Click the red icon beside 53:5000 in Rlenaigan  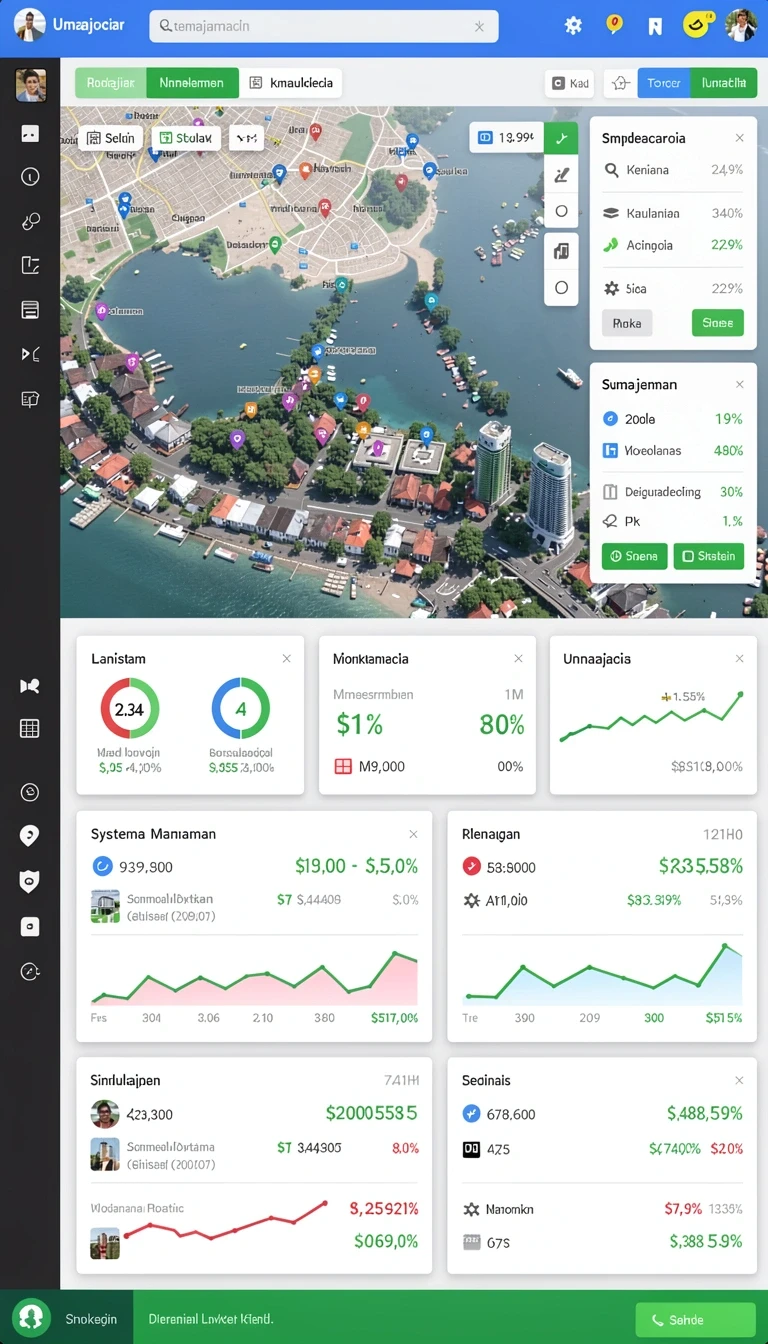coord(472,866)
